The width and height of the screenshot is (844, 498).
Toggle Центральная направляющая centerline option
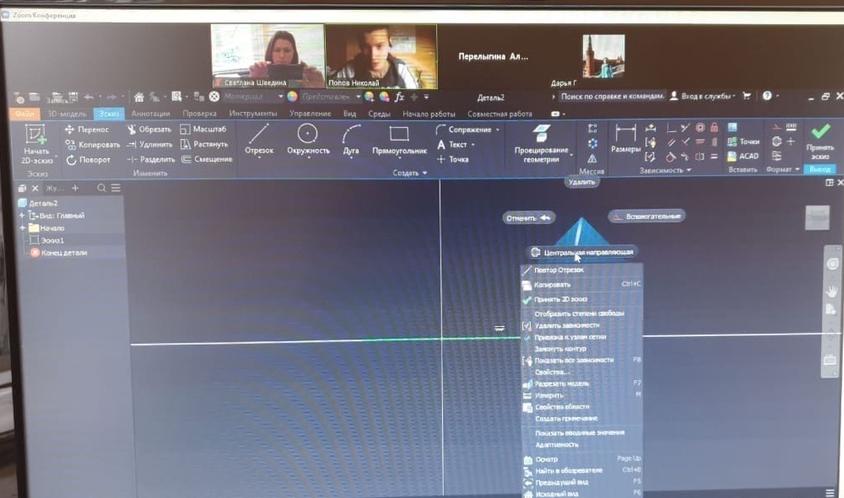pos(581,252)
